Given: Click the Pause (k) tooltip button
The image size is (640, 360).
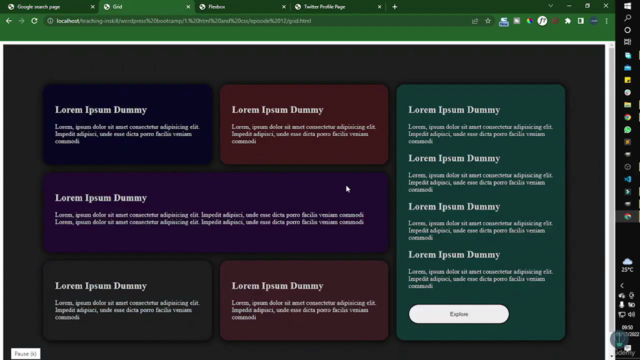Looking at the screenshot, I should [x=26, y=353].
